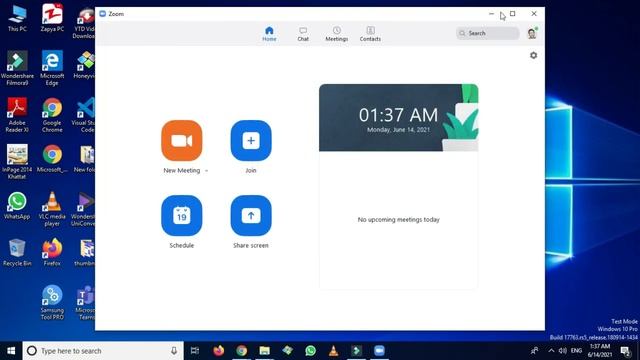This screenshot has width=640, height=360.
Task: Open Zoom settings gear
Action: (x=533, y=55)
